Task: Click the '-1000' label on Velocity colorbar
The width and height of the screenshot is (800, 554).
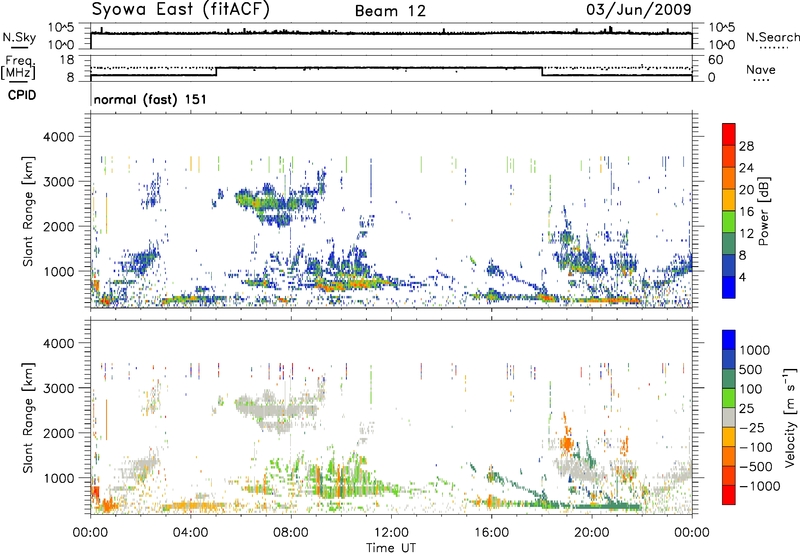Action: [759, 486]
